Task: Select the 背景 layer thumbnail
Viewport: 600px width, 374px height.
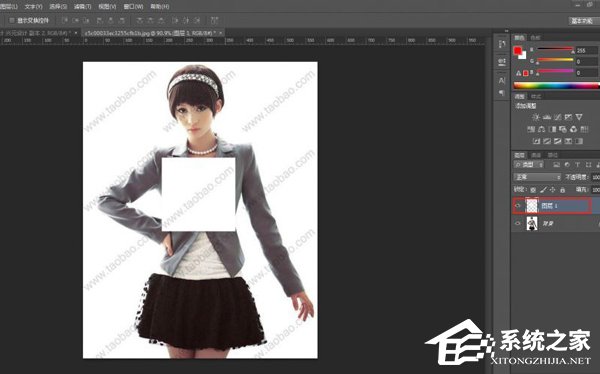Action: pyautogui.click(x=532, y=223)
